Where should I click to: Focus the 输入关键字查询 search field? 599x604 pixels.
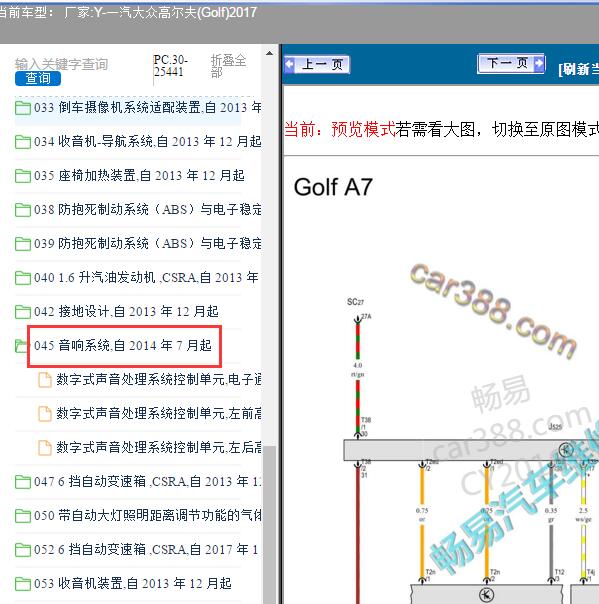pyautogui.click(x=61, y=64)
